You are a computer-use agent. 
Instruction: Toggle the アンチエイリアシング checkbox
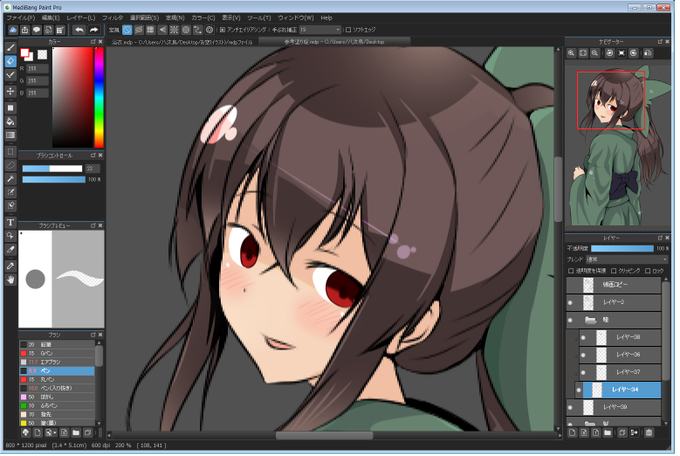pos(222,30)
